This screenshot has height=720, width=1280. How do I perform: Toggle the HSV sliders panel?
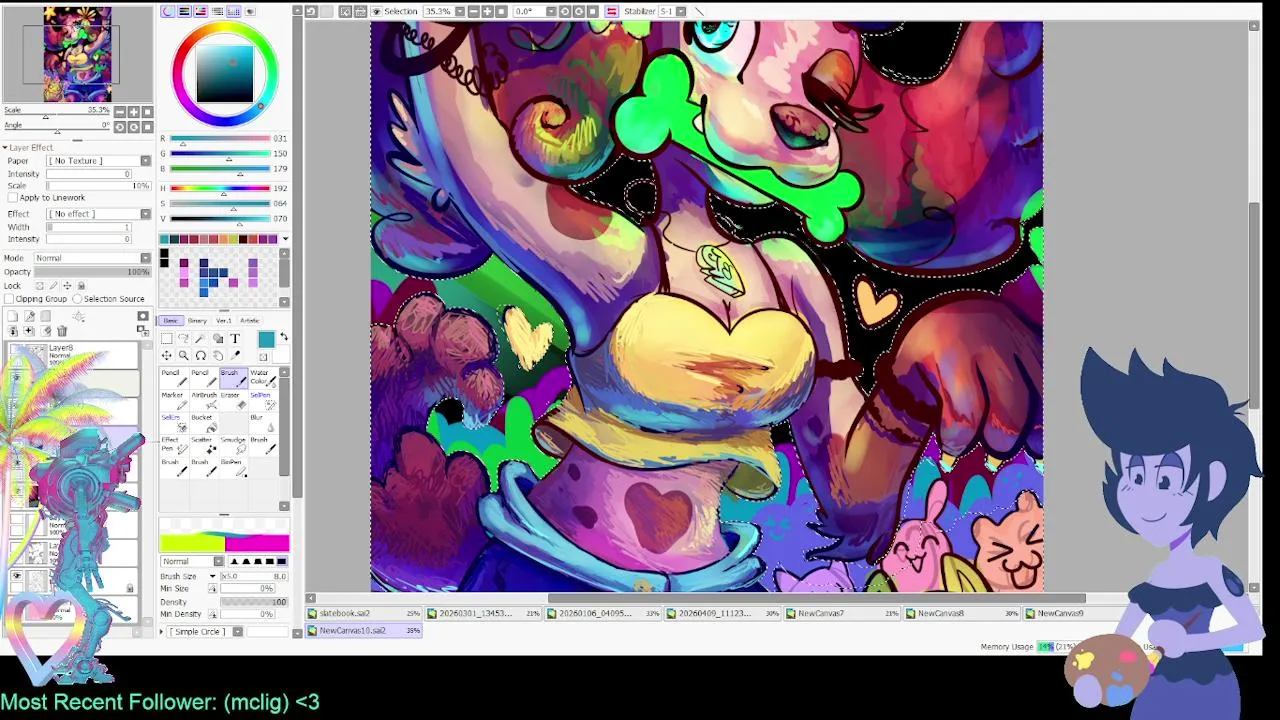200,11
